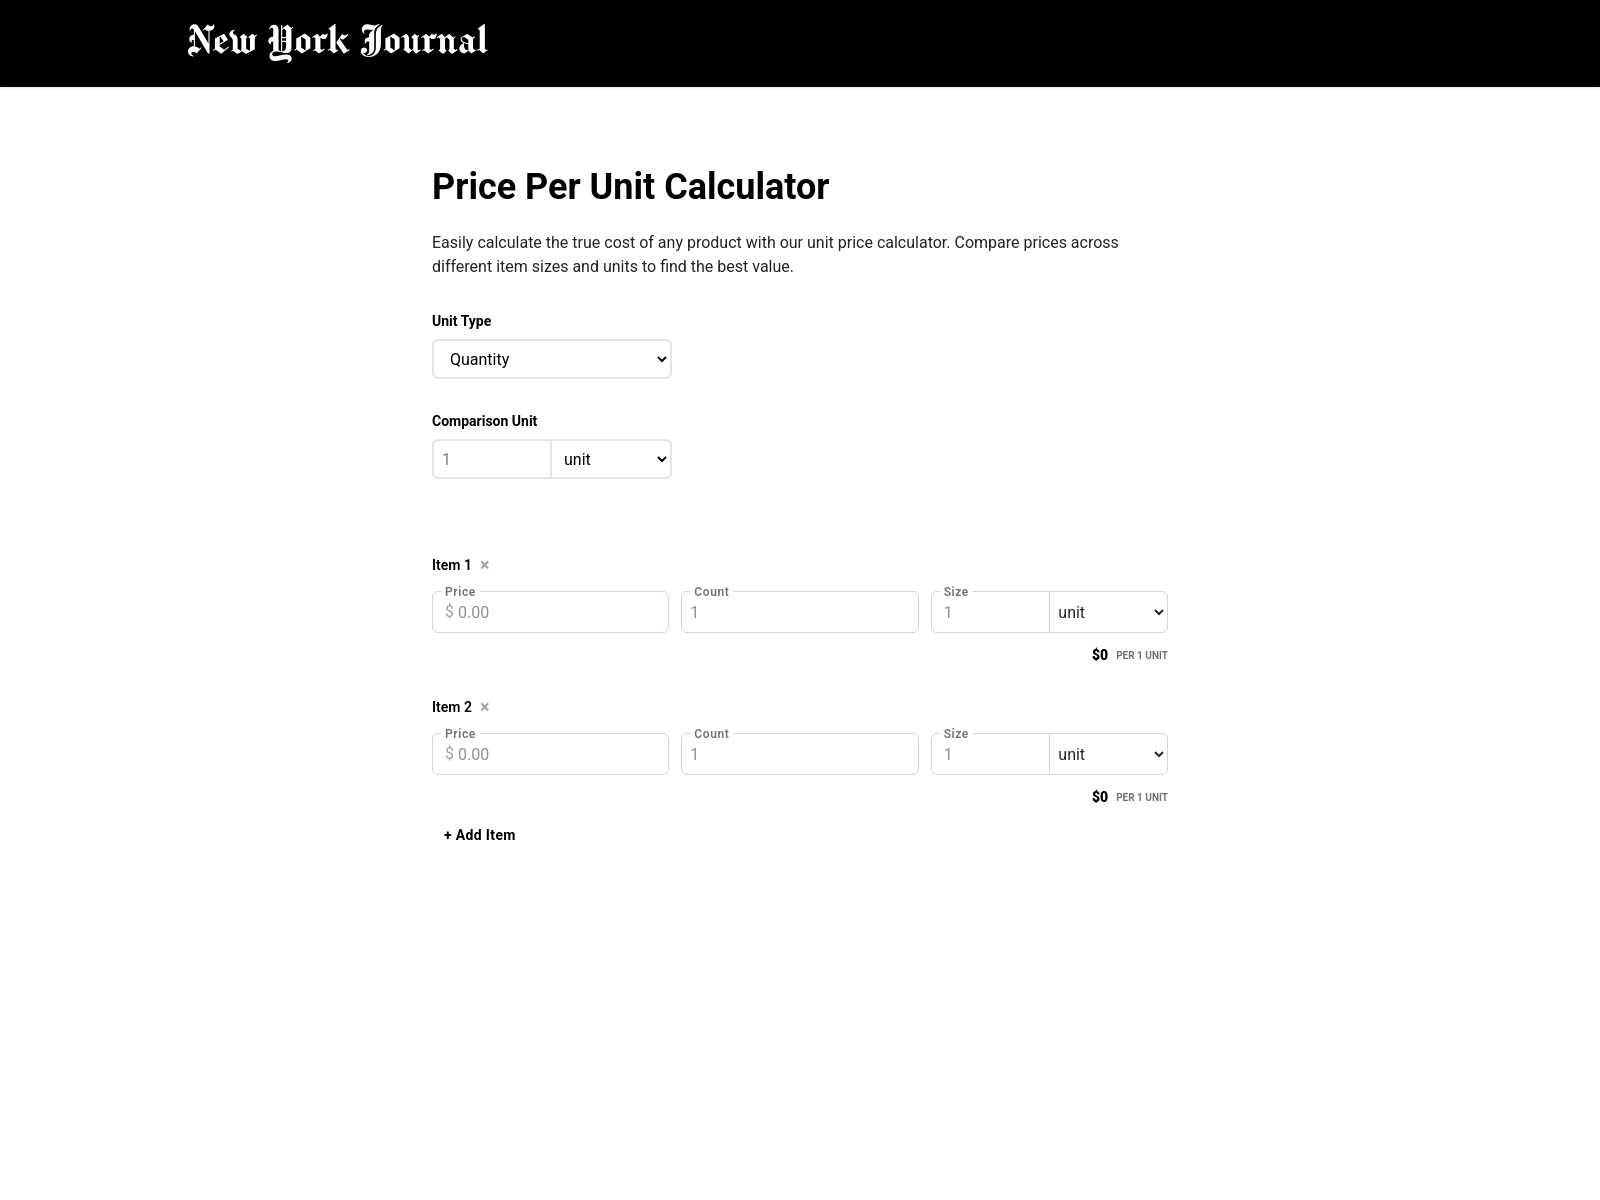
Task: Focus the Comparison Unit number field
Action: click(492, 459)
